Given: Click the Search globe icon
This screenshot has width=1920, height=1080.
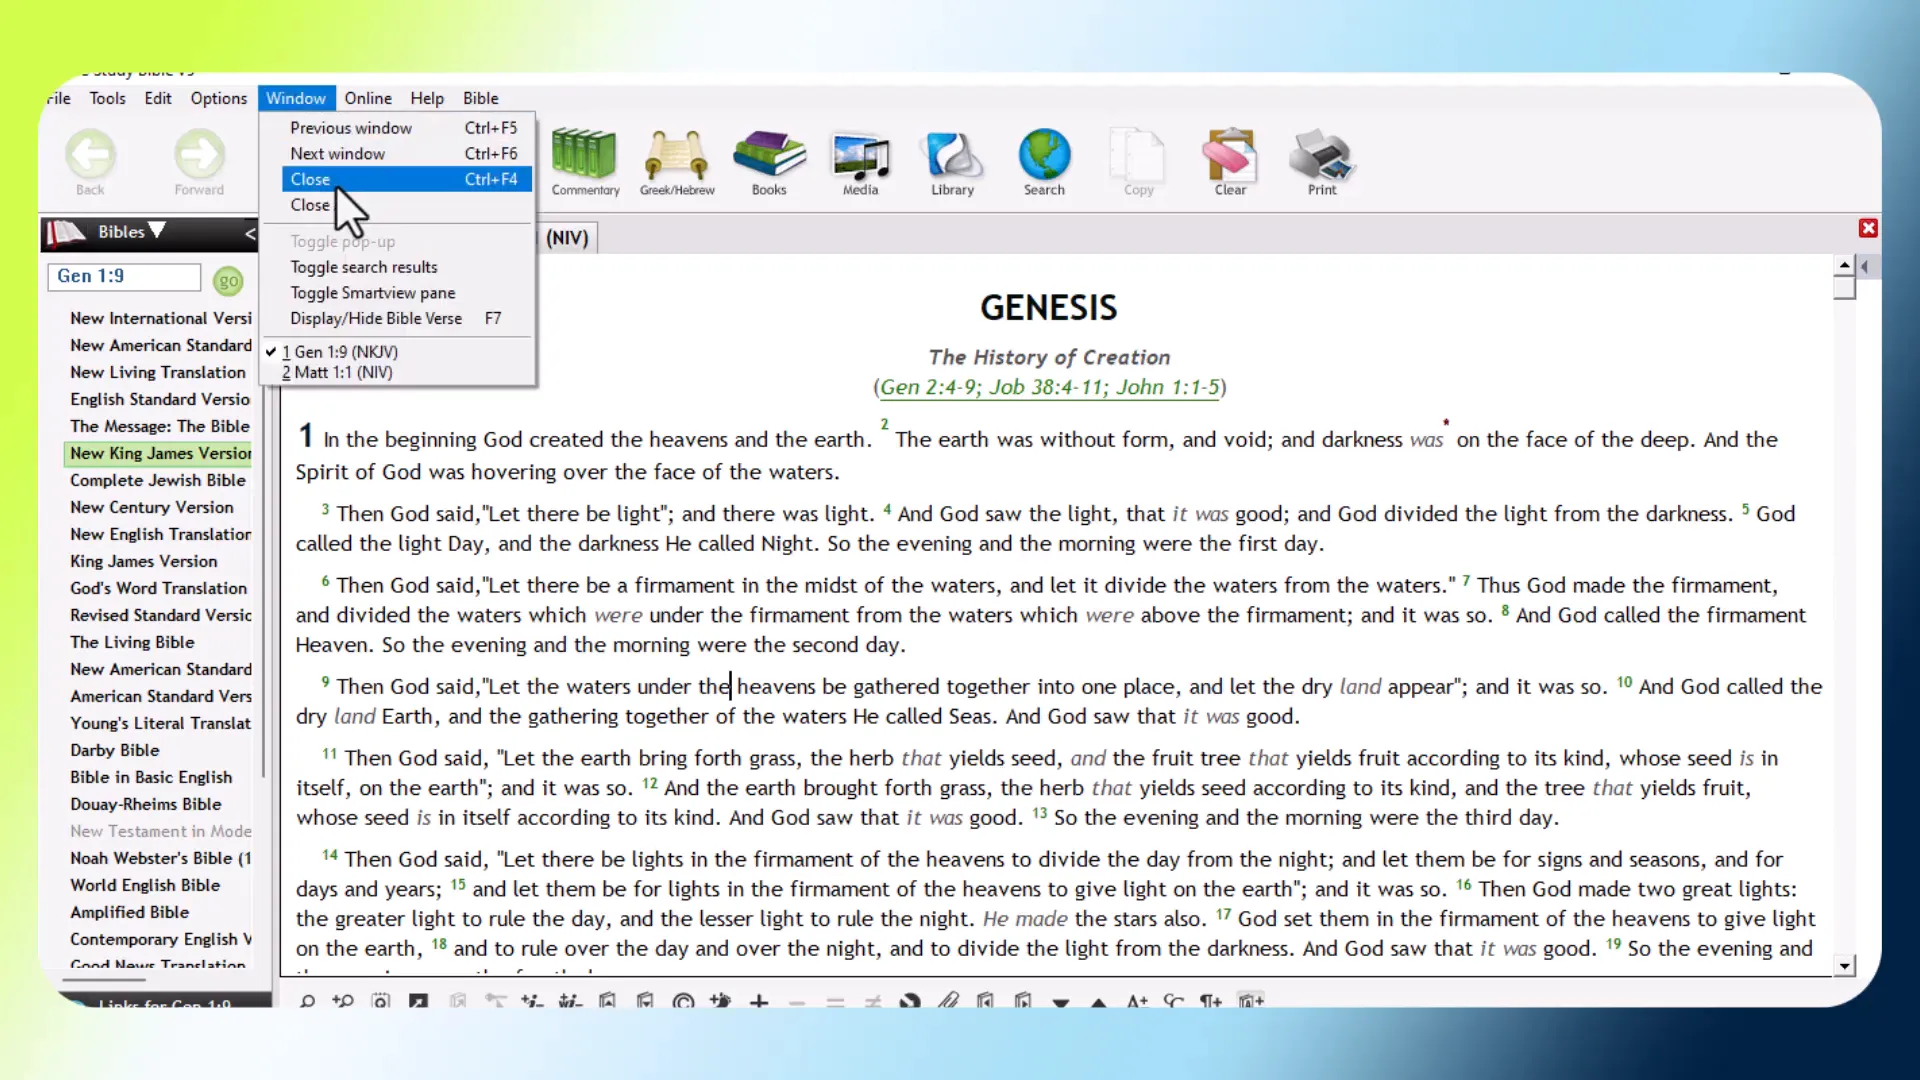Looking at the screenshot, I should pos(1044,155).
